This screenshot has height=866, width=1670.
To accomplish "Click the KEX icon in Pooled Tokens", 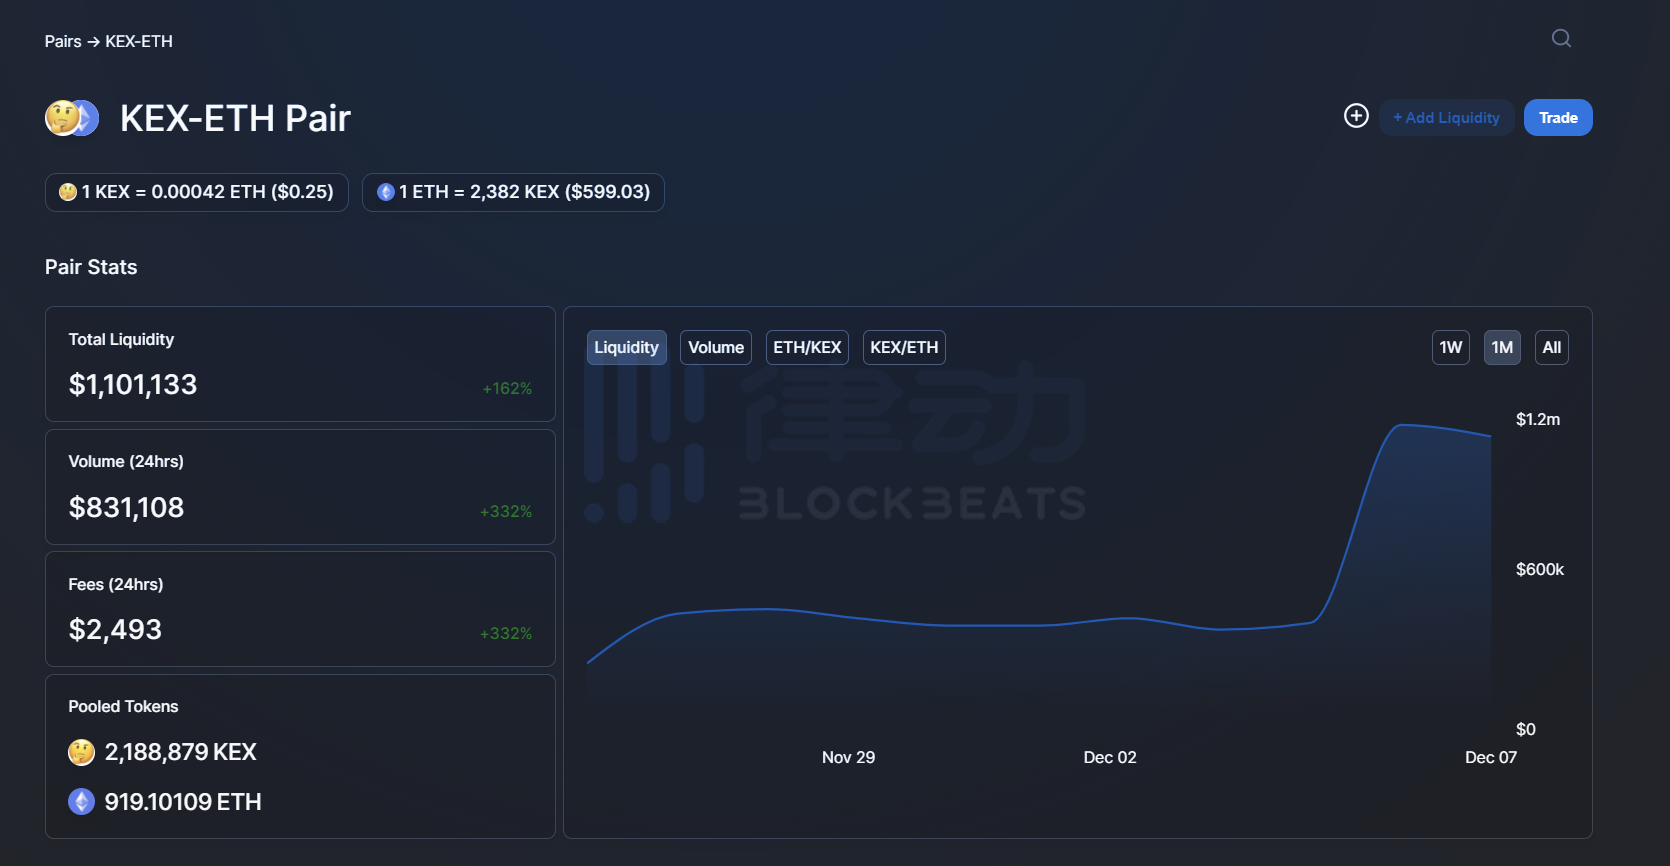I will coord(81,752).
